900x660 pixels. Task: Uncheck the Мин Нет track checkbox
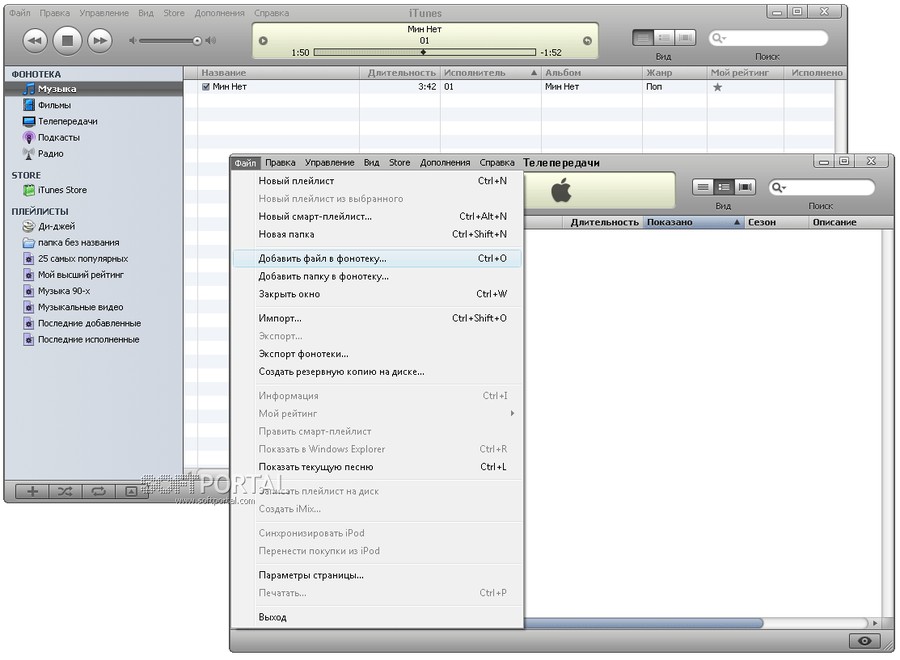point(205,87)
